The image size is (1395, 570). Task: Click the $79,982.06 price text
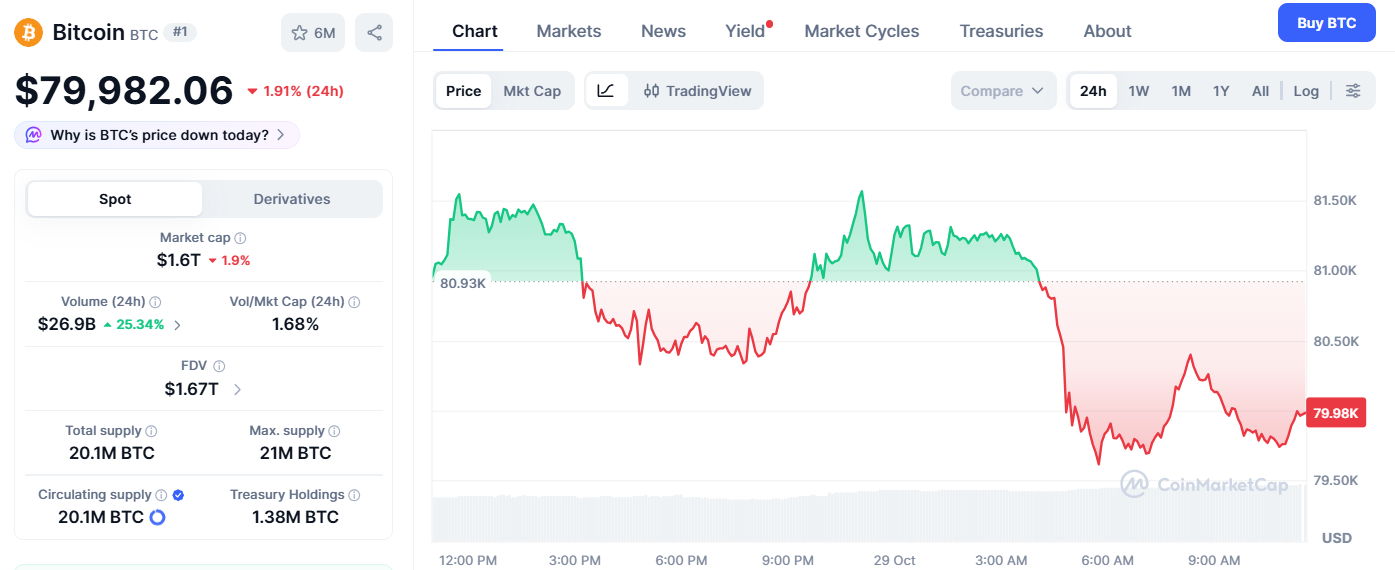click(124, 91)
